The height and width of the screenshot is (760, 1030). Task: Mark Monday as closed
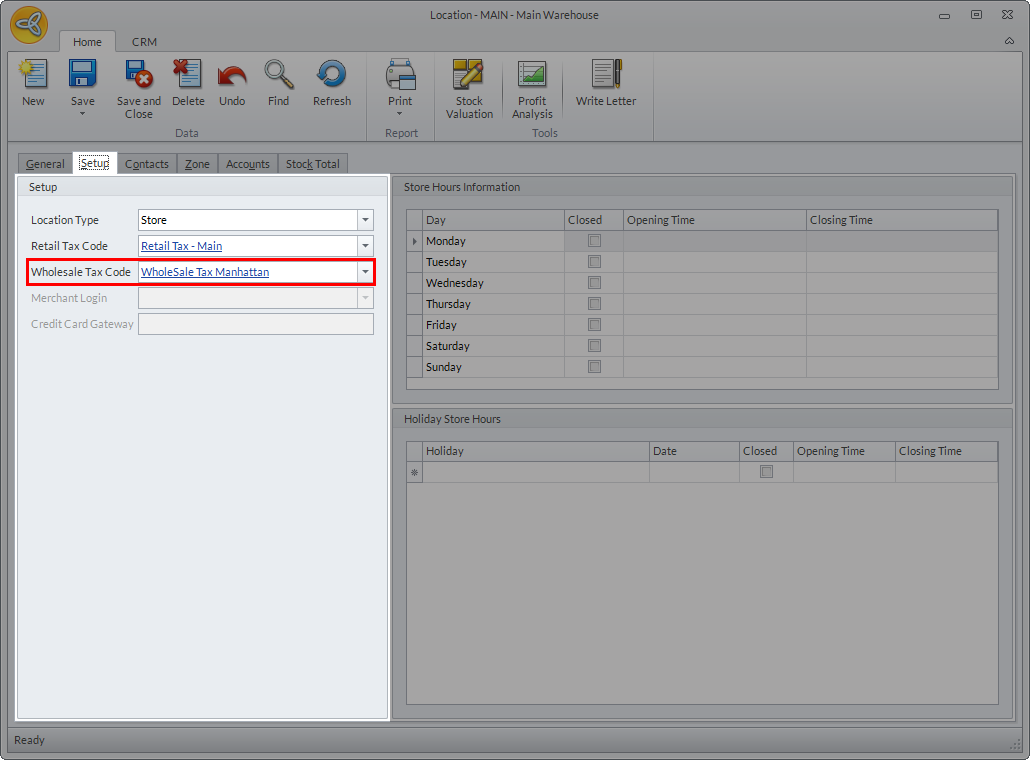click(595, 241)
